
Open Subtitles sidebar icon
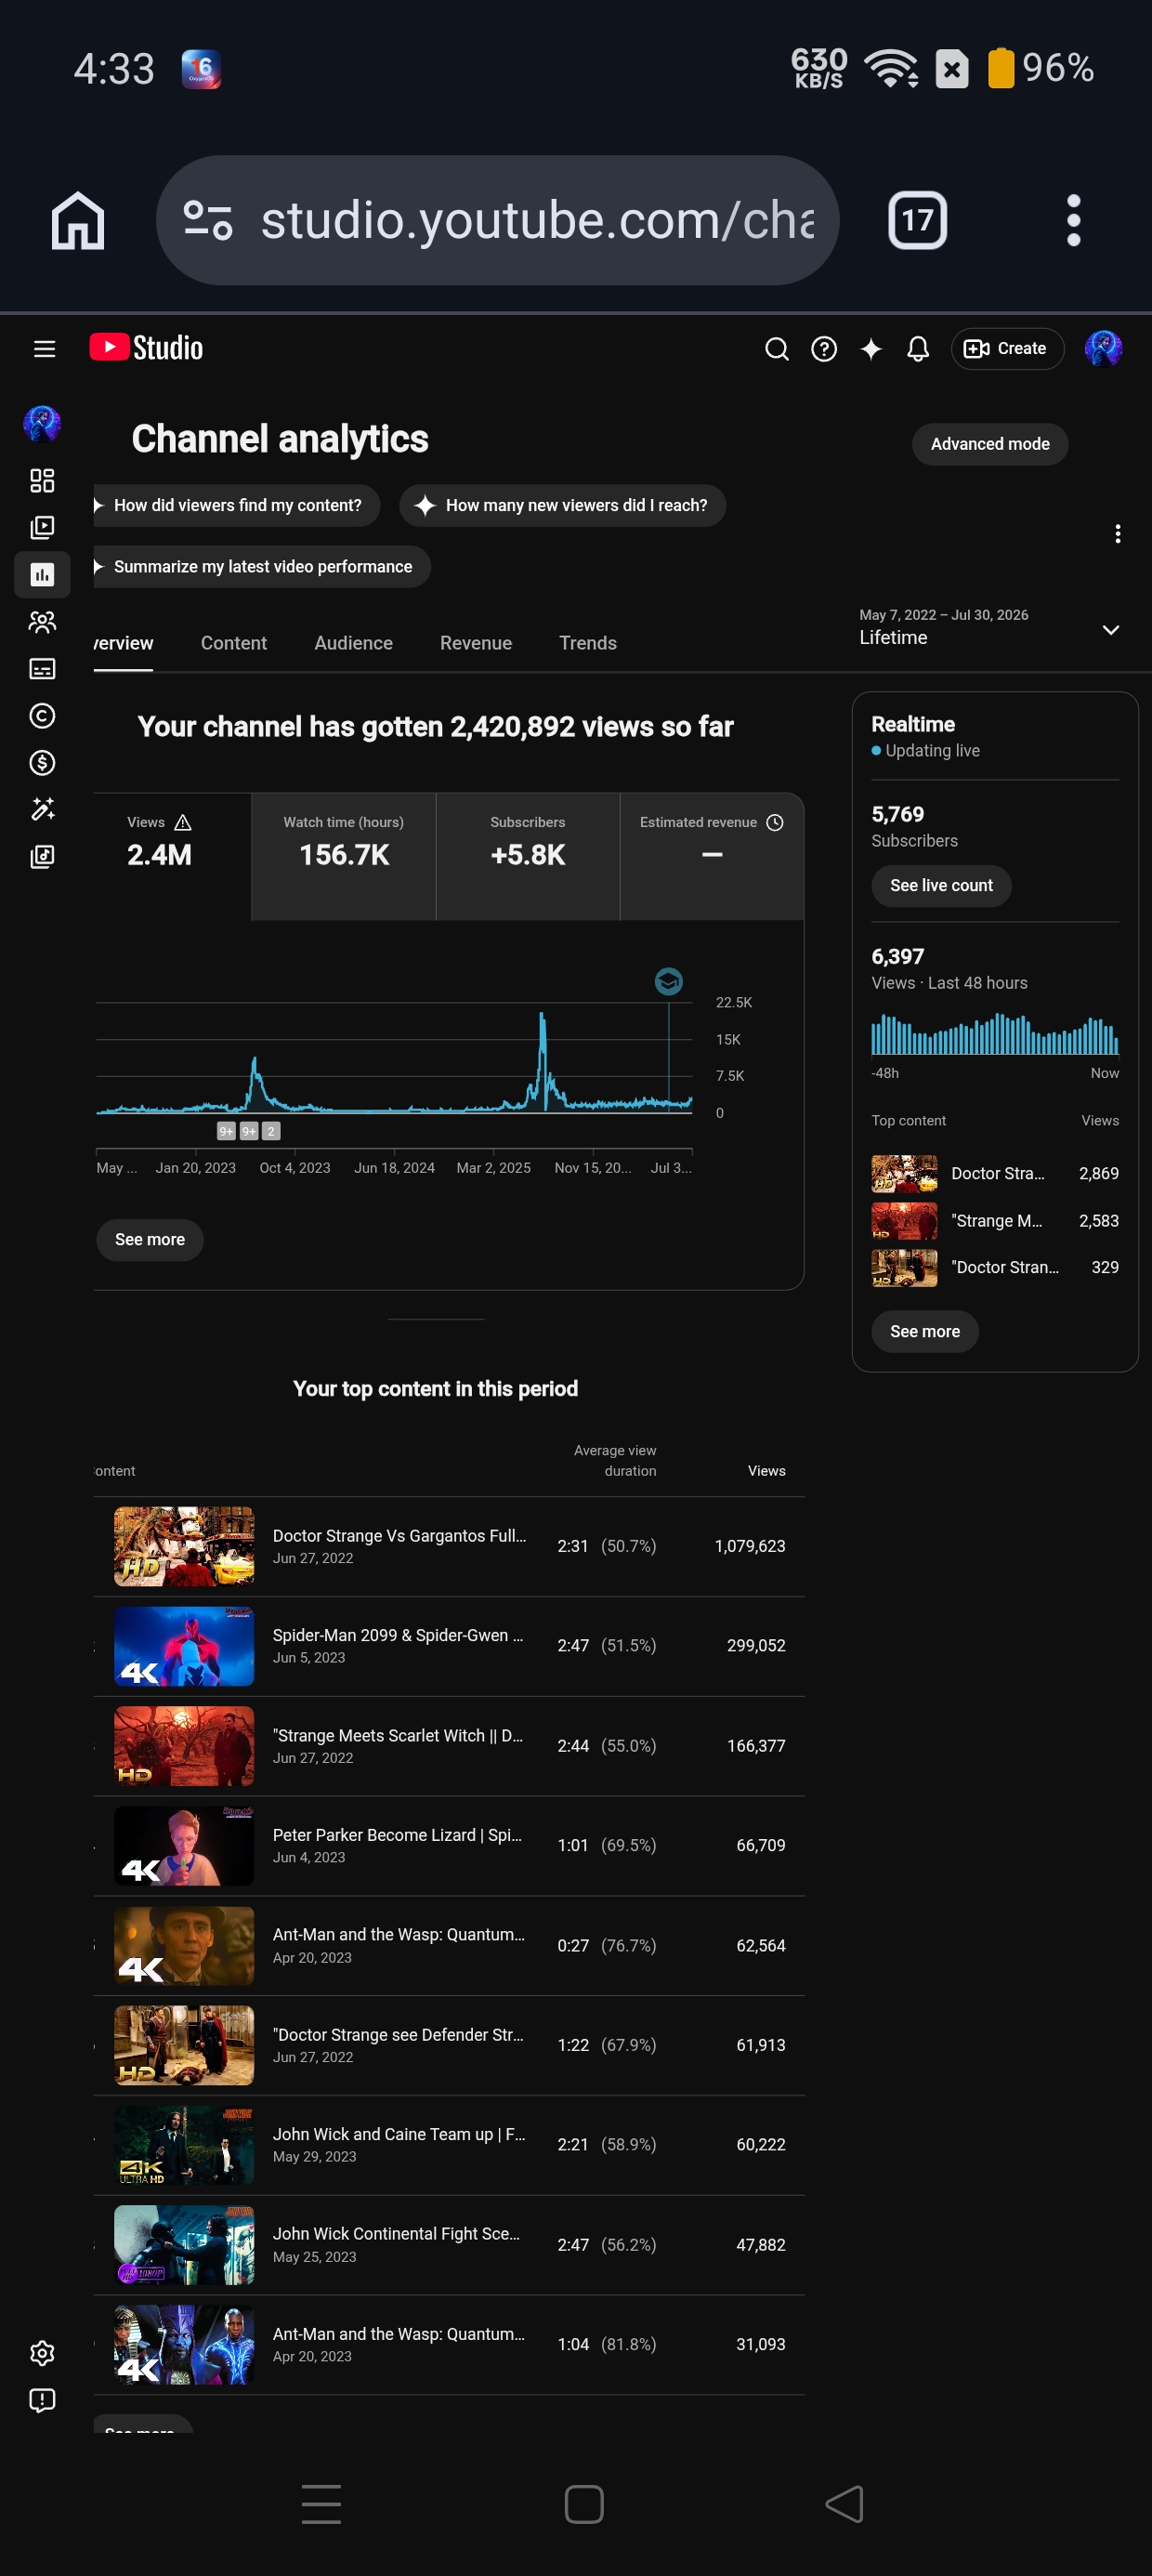tap(42, 669)
